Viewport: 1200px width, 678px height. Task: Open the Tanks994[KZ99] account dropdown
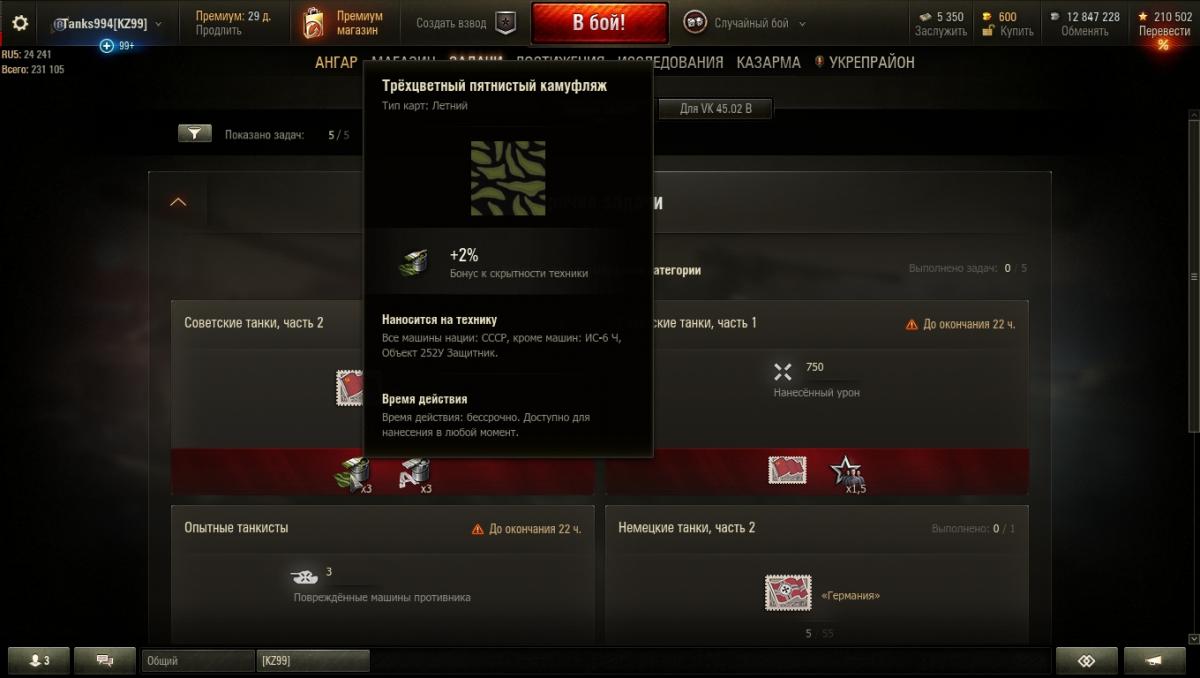106,23
